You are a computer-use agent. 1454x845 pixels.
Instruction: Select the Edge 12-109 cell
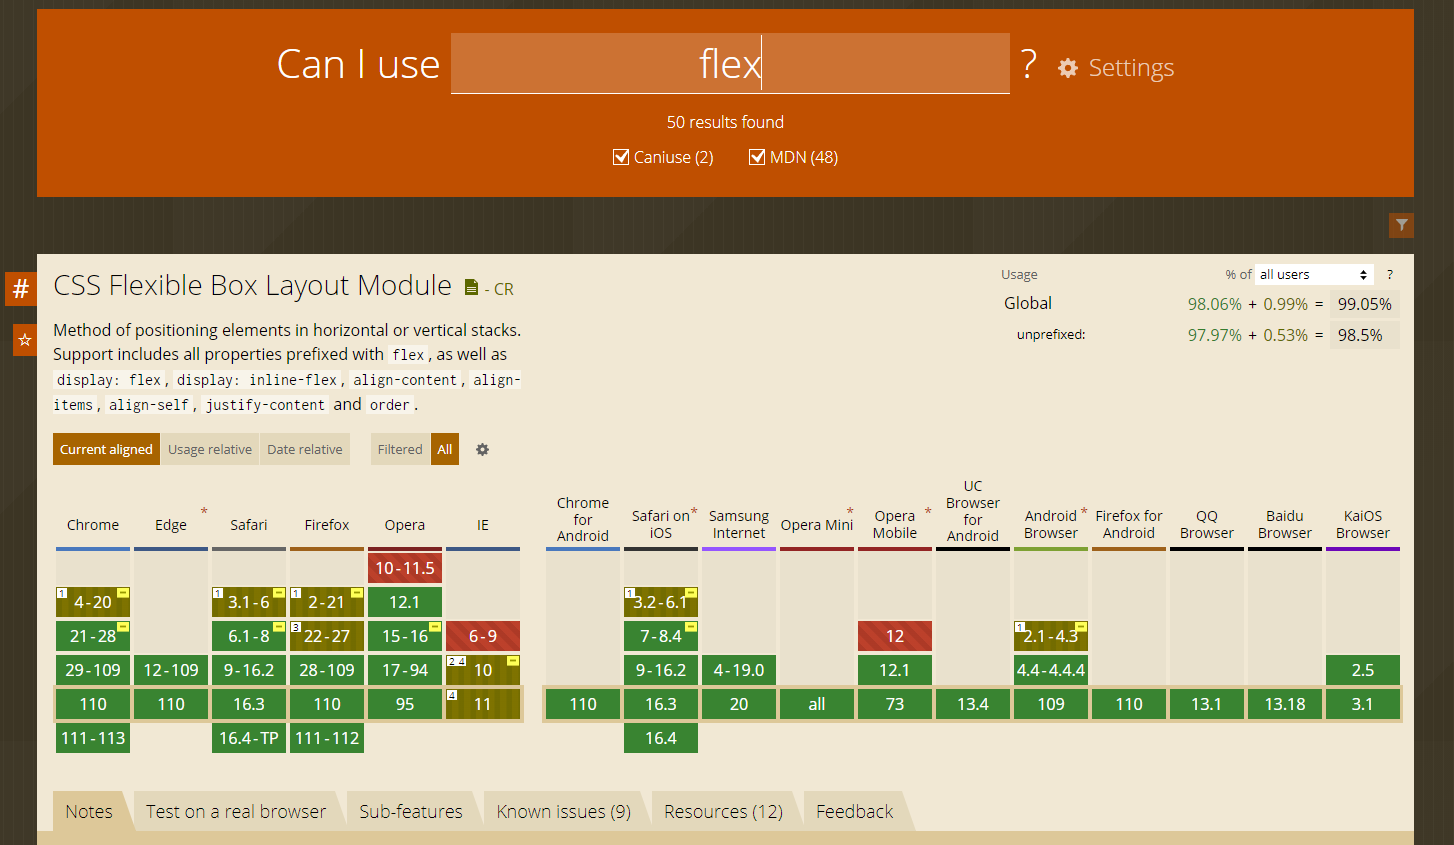click(x=171, y=670)
